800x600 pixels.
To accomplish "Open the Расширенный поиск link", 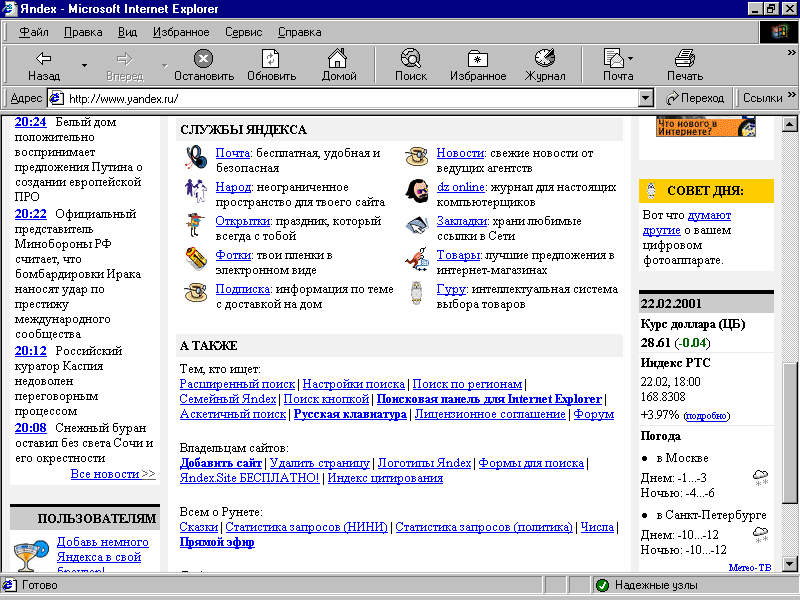I will tap(237, 384).
